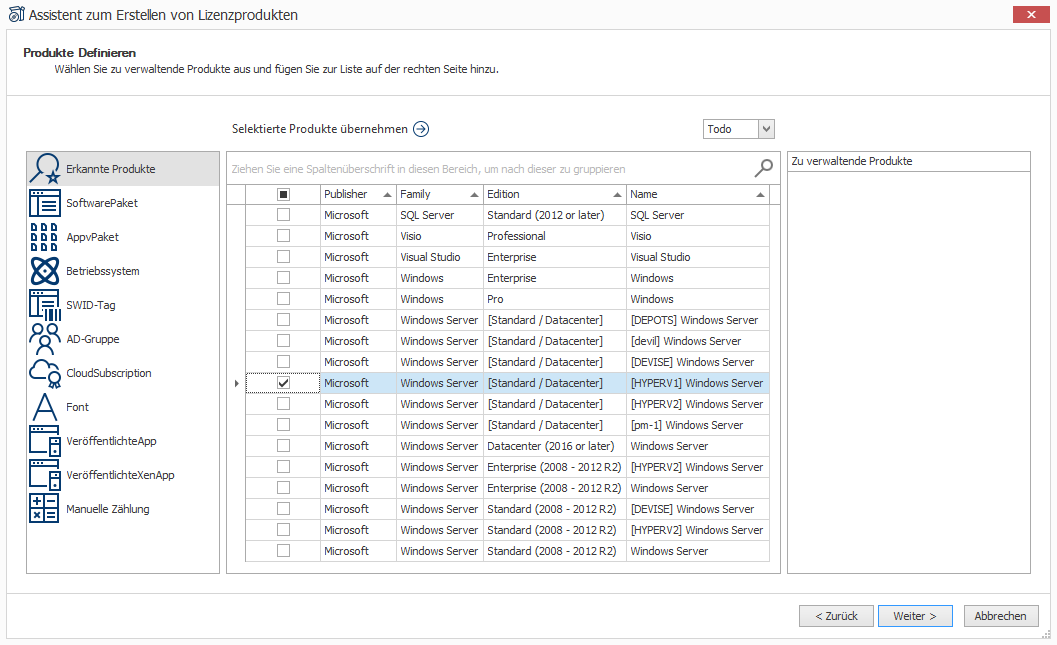Image resolution: width=1057 pixels, height=645 pixels.
Task: Click the Standard (2012 or later) edition cell
Action: 554,215
